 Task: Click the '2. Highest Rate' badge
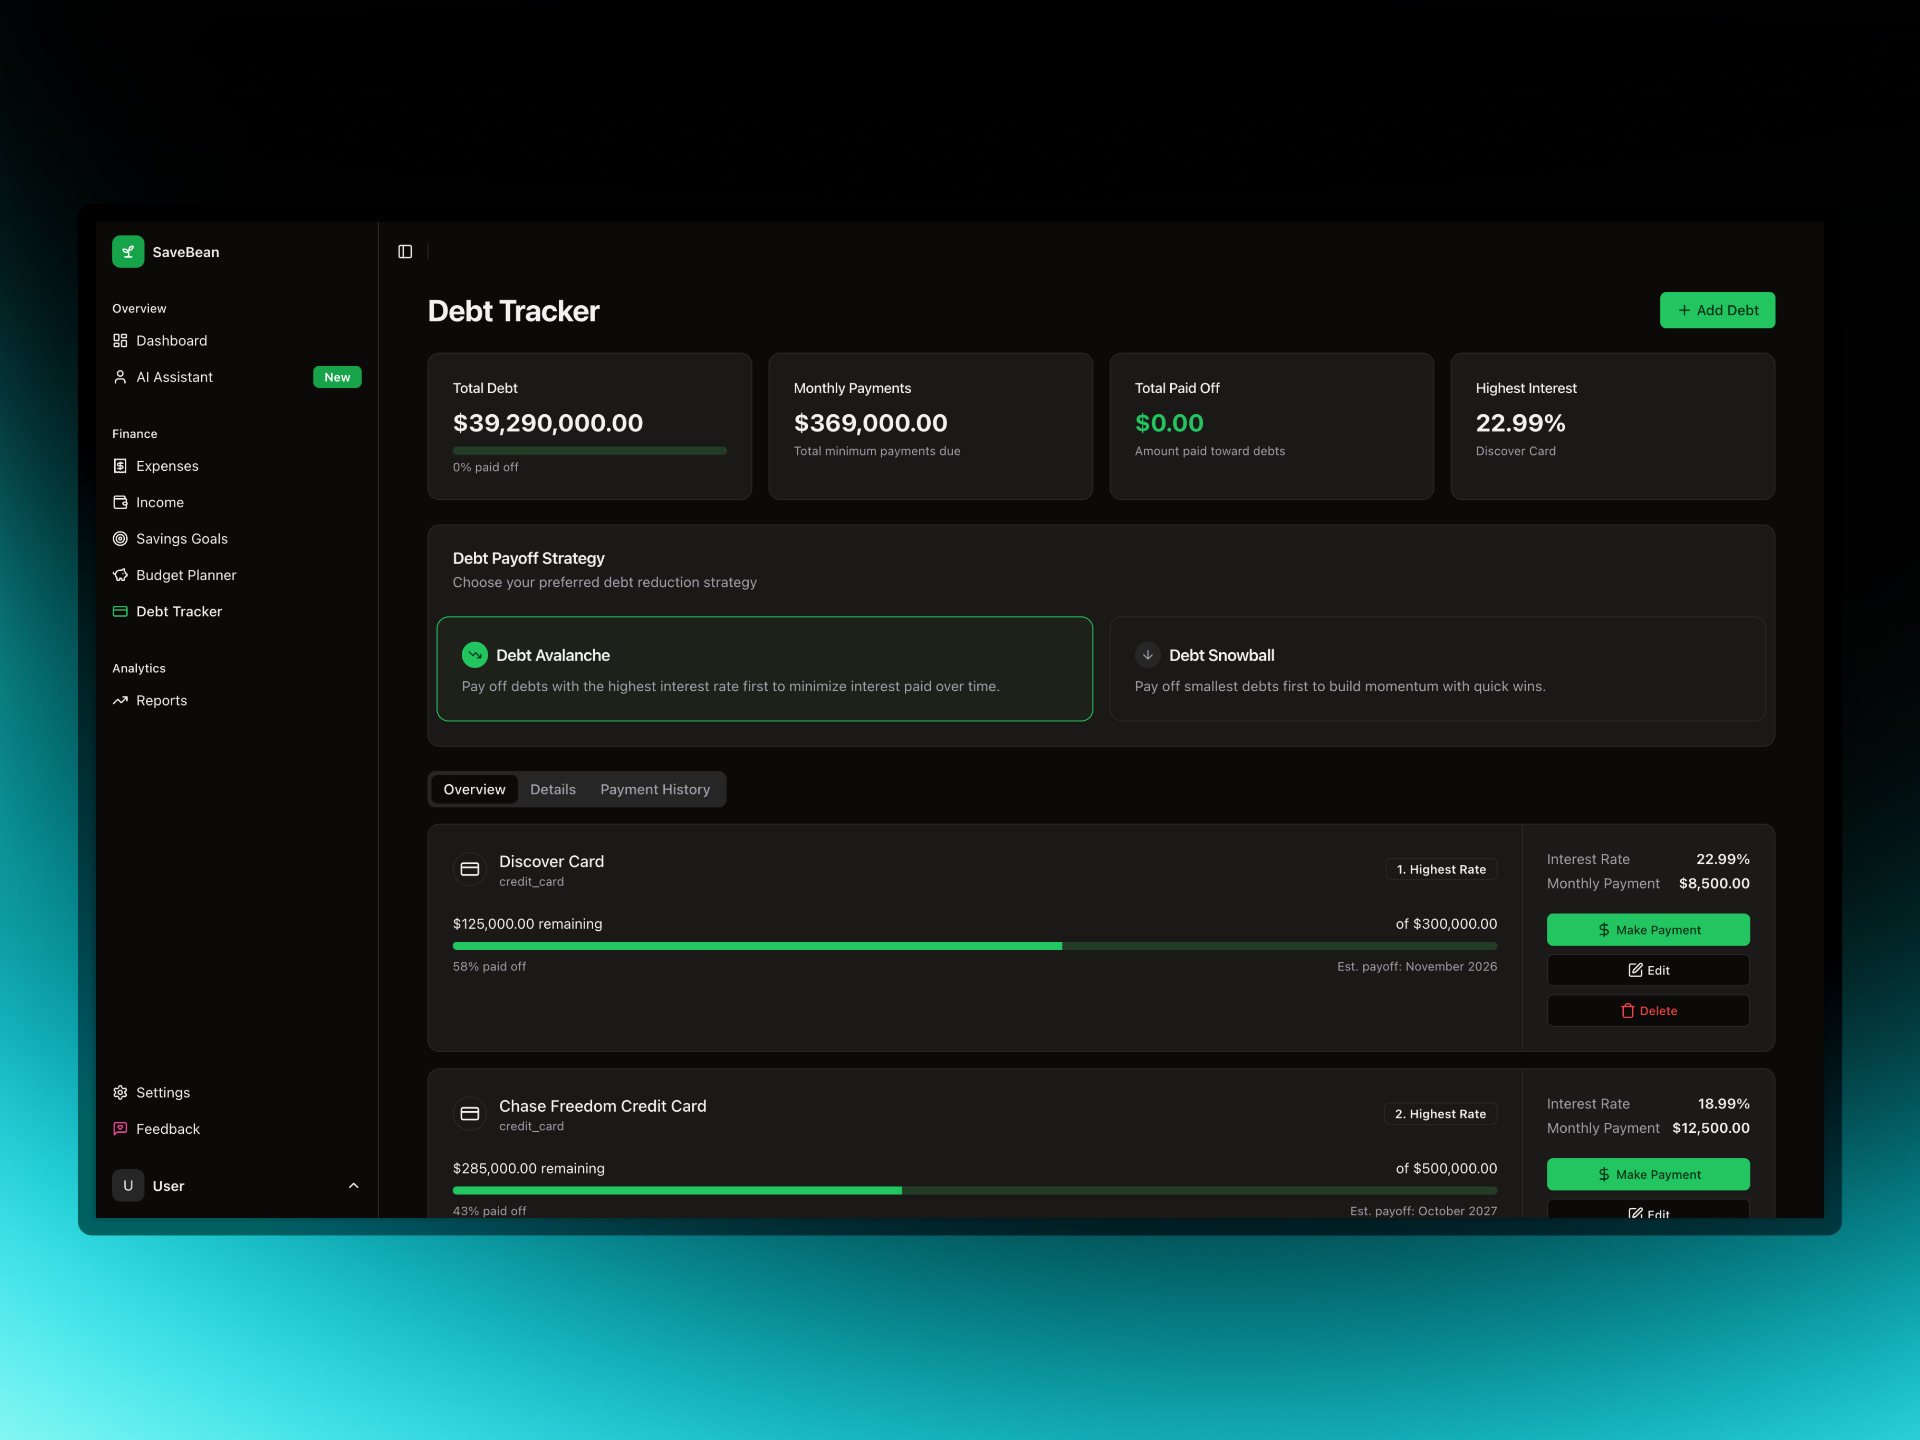1440,1114
